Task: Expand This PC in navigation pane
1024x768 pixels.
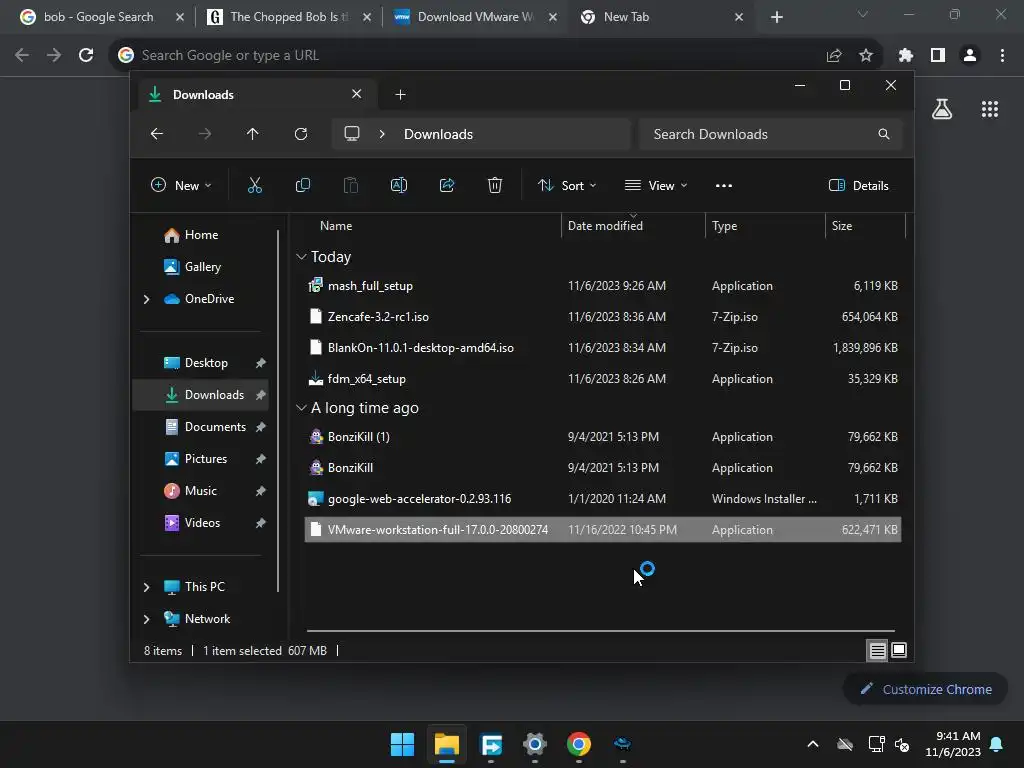Action: [146, 587]
